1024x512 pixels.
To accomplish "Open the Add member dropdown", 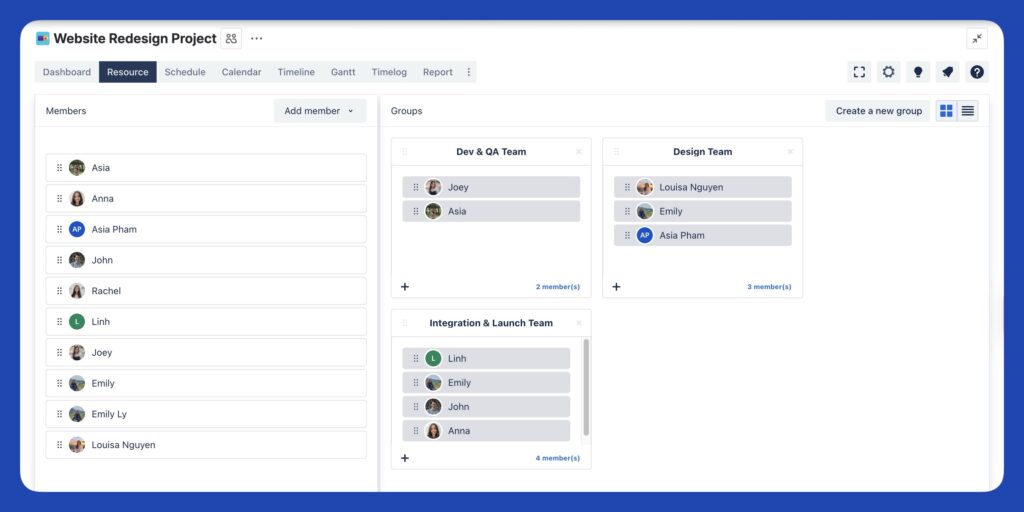I will 320,111.
